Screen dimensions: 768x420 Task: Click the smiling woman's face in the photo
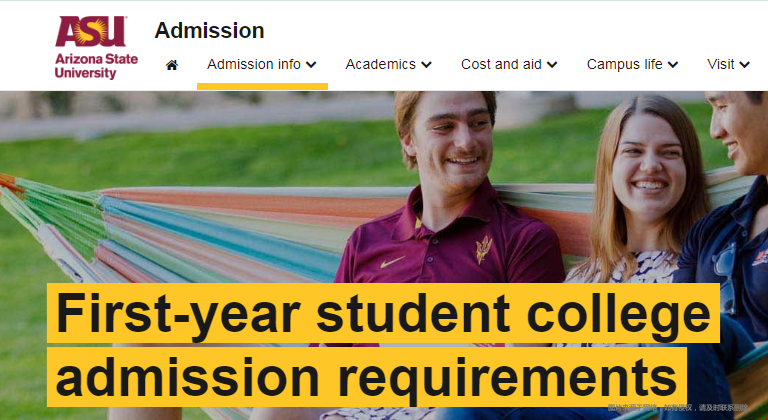coord(647,169)
